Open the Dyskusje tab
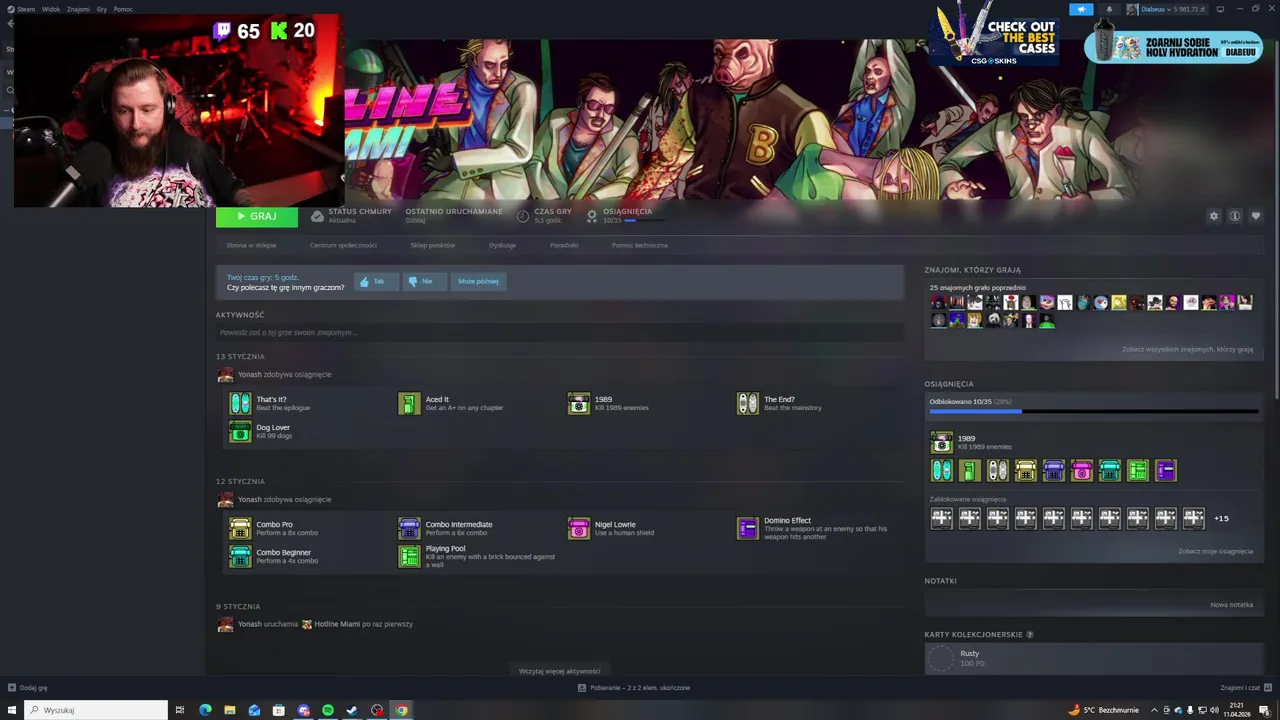The image size is (1280, 720). click(x=502, y=245)
